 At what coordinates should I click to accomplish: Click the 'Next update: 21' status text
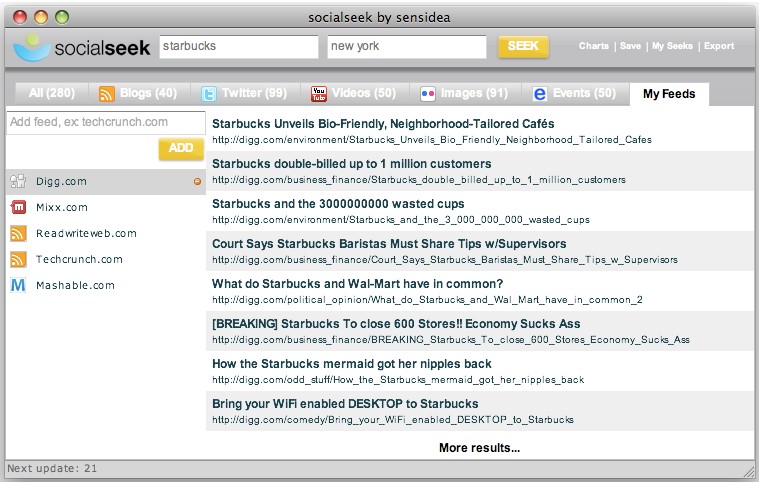(52, 468)
